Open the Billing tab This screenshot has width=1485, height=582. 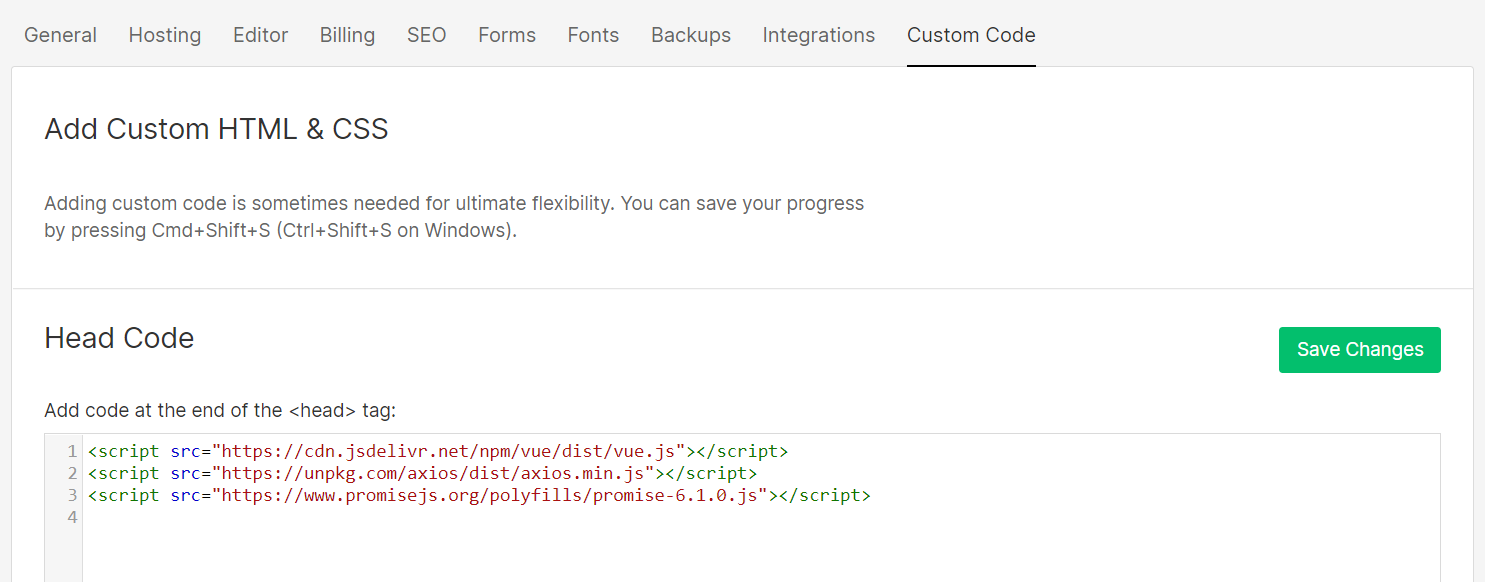click(347, 34)
